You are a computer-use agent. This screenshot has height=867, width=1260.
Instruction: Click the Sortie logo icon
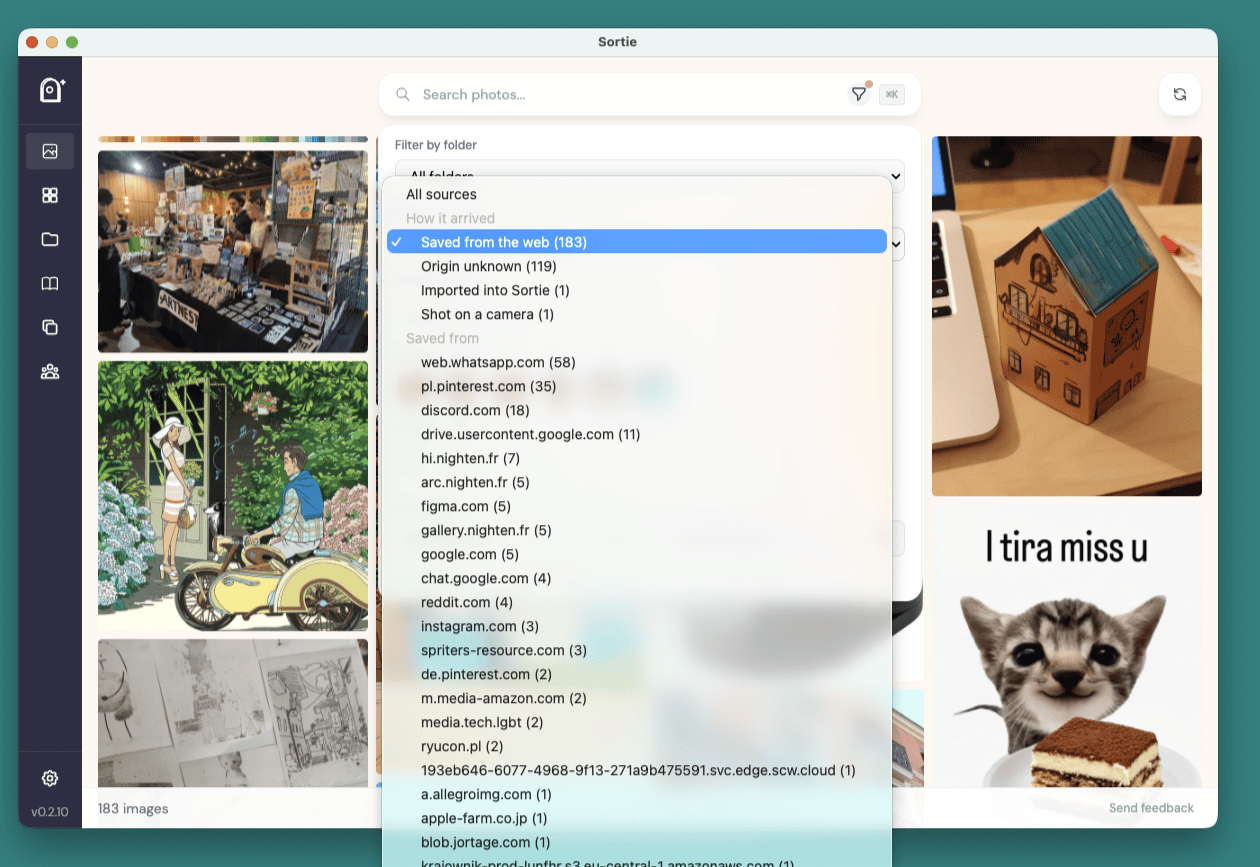tap(51, 90)
